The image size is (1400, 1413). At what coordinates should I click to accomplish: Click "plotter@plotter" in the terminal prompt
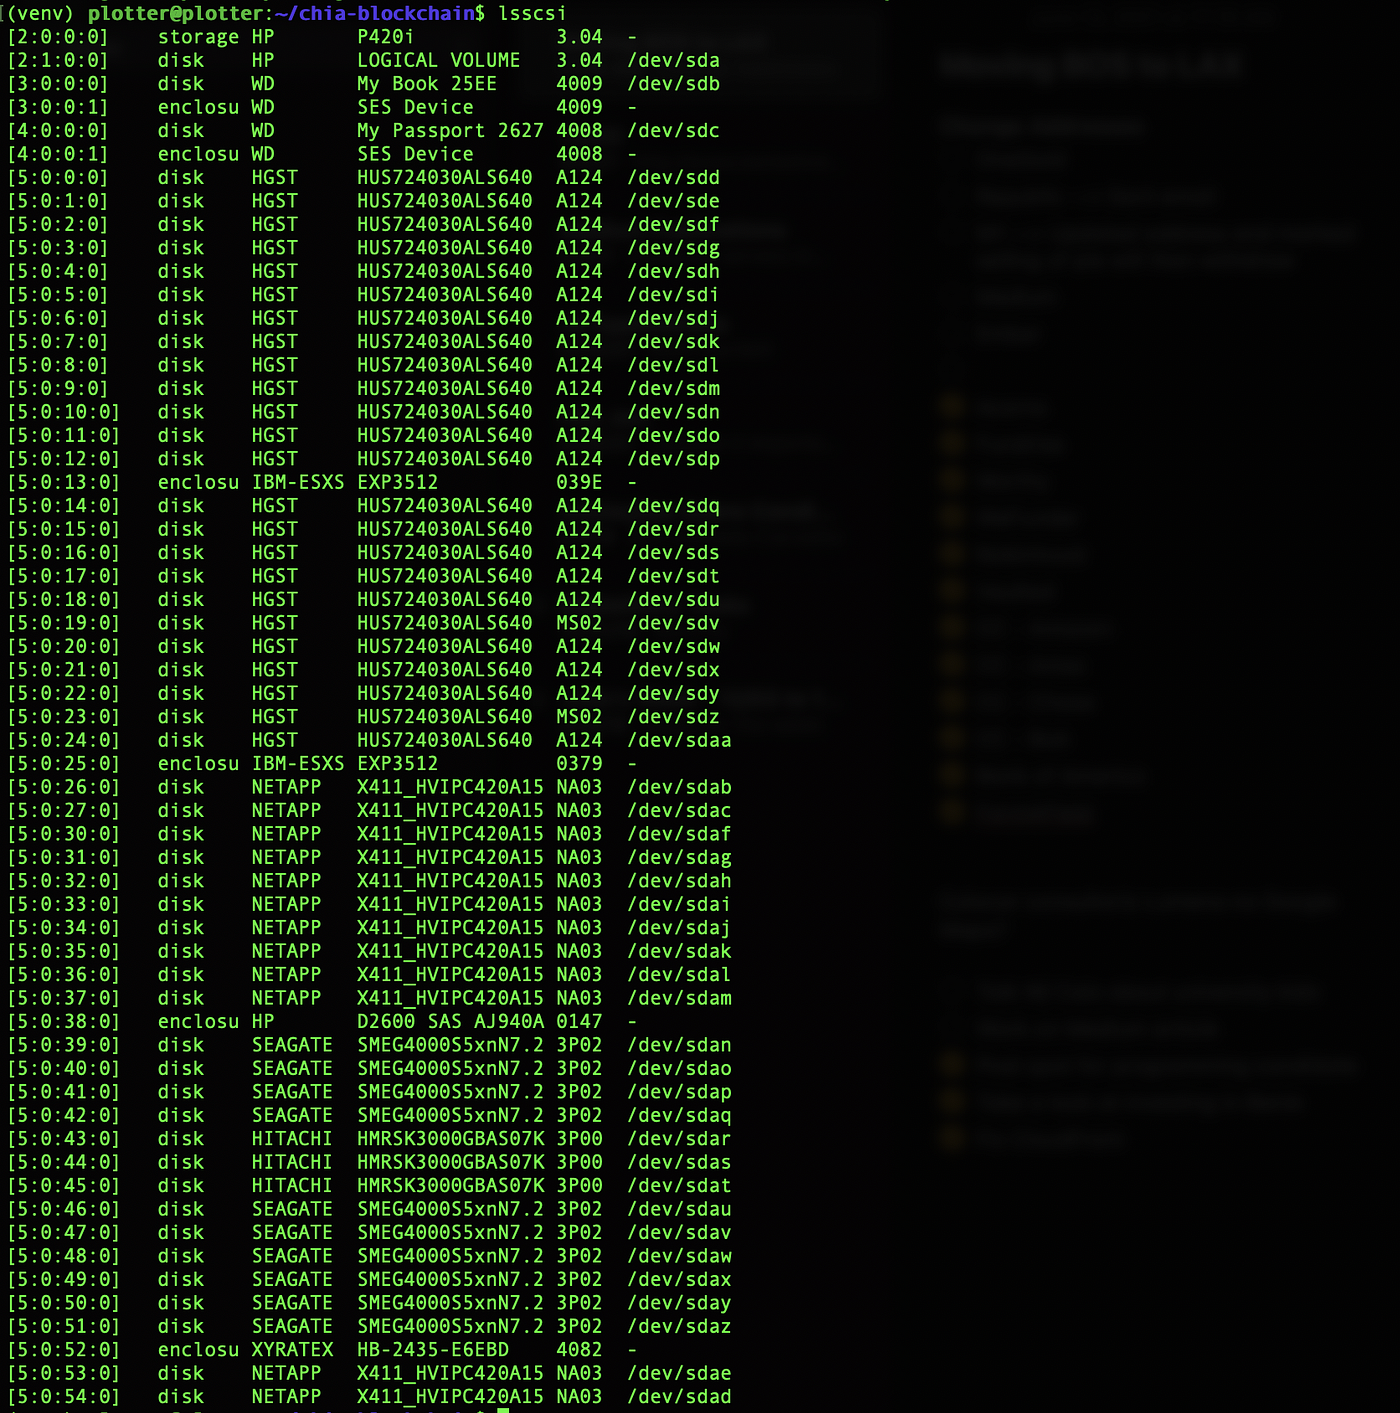(176, 13)
